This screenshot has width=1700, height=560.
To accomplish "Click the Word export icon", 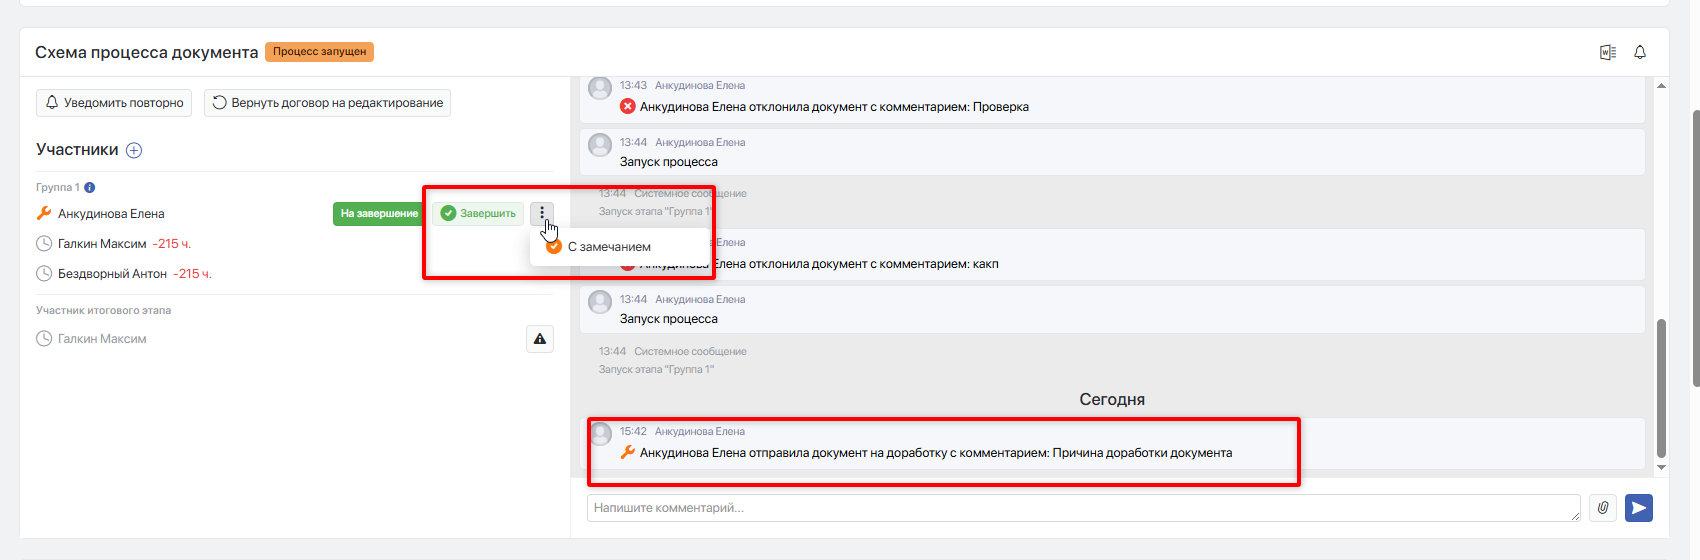I will 1608,52.
